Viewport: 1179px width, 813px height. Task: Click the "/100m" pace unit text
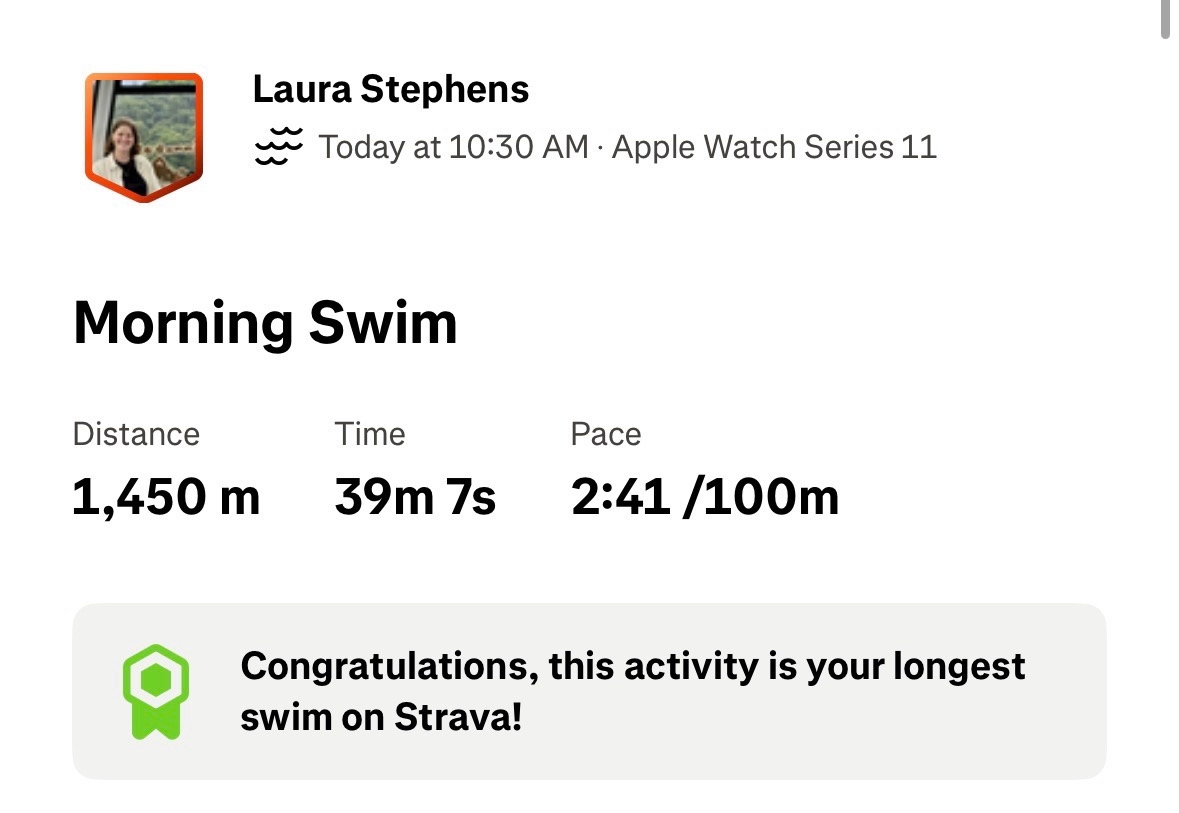point(760,497)
